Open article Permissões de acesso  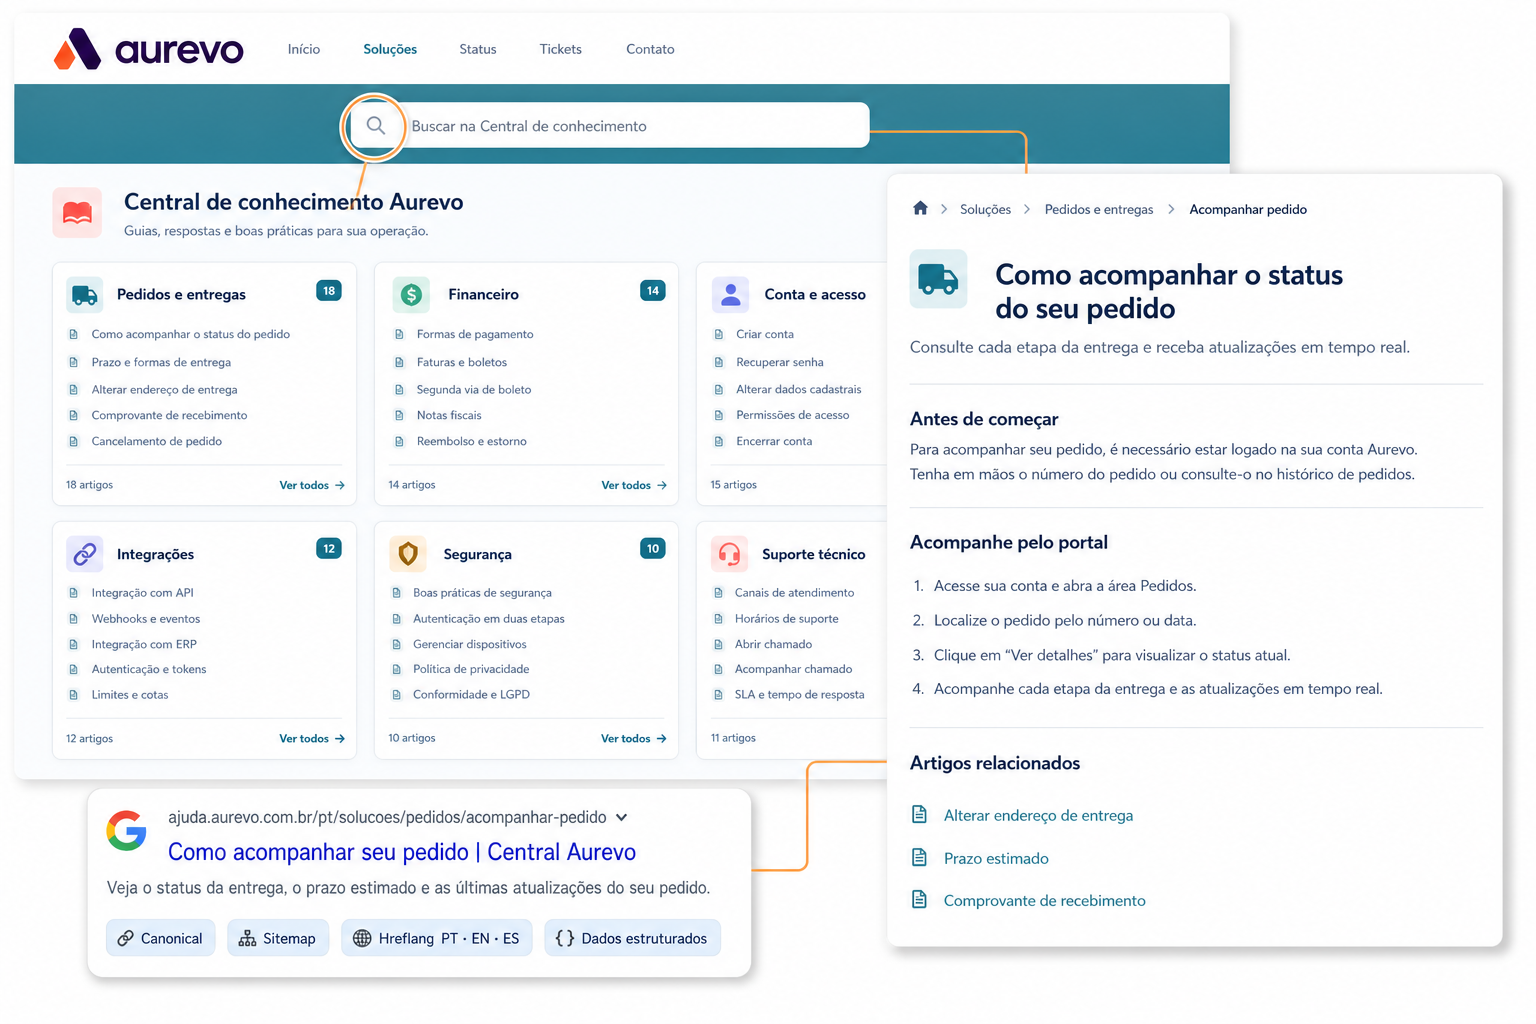(x=793, y=415)
